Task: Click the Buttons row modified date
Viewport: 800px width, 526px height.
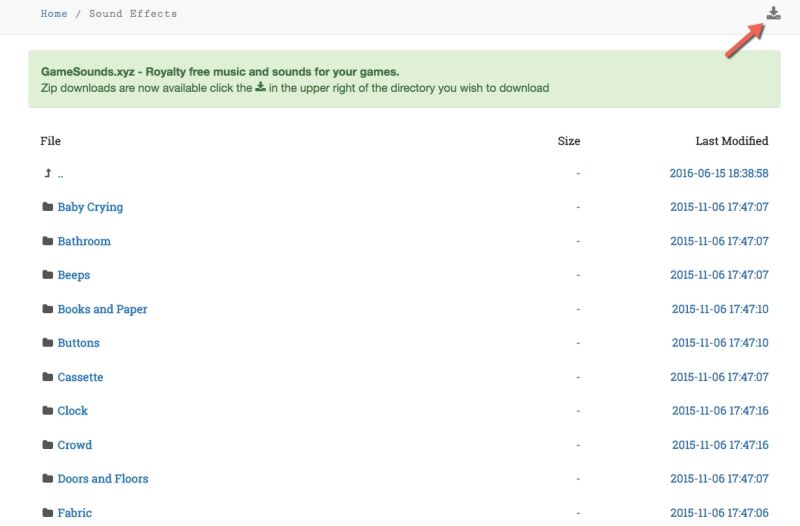Action: pos(720,342)
